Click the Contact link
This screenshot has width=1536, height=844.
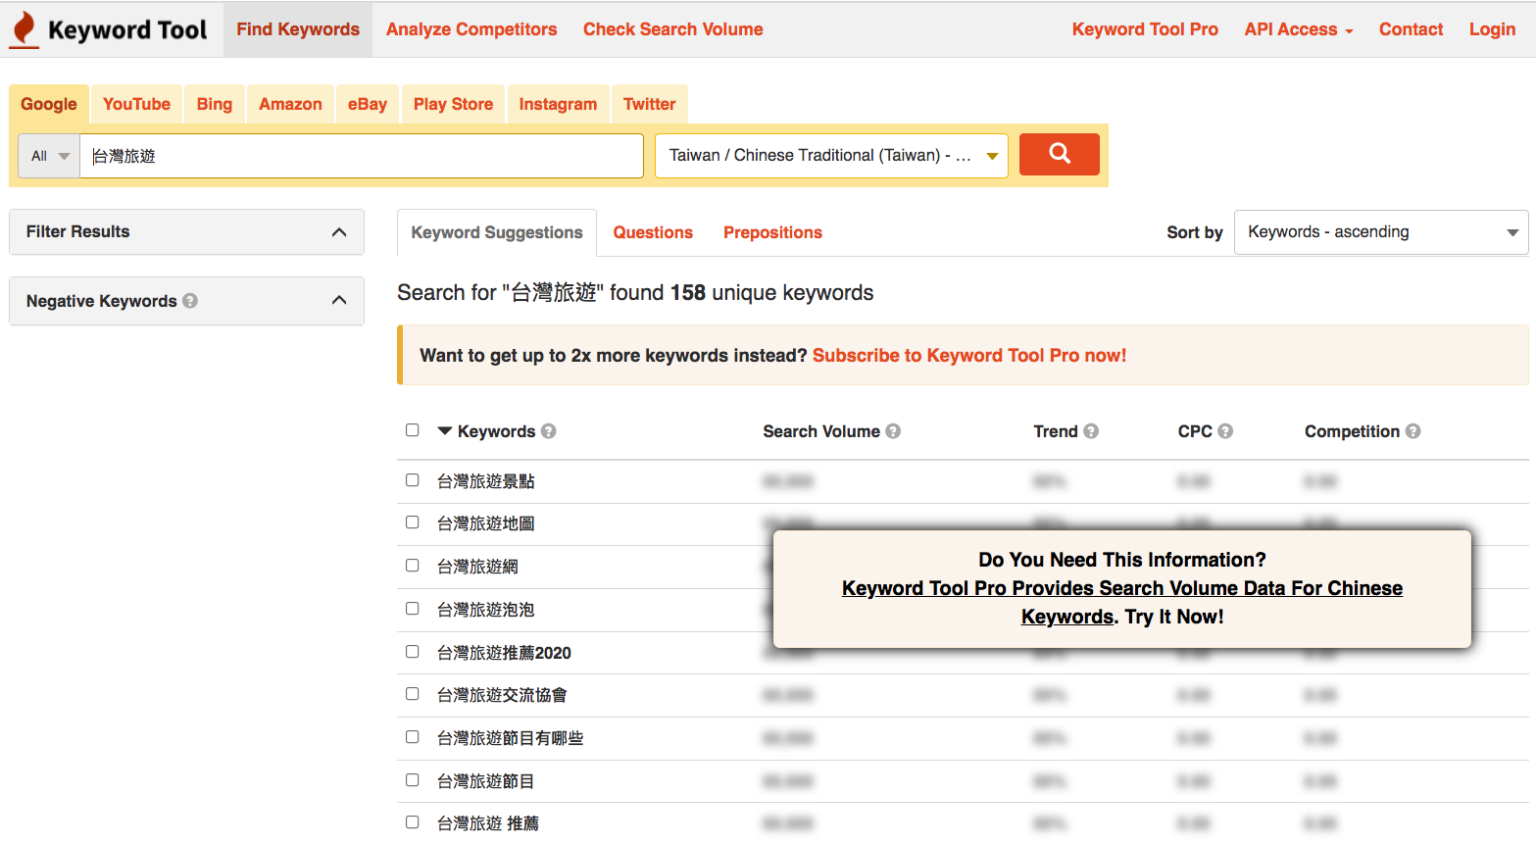[x=1411, y=29]
